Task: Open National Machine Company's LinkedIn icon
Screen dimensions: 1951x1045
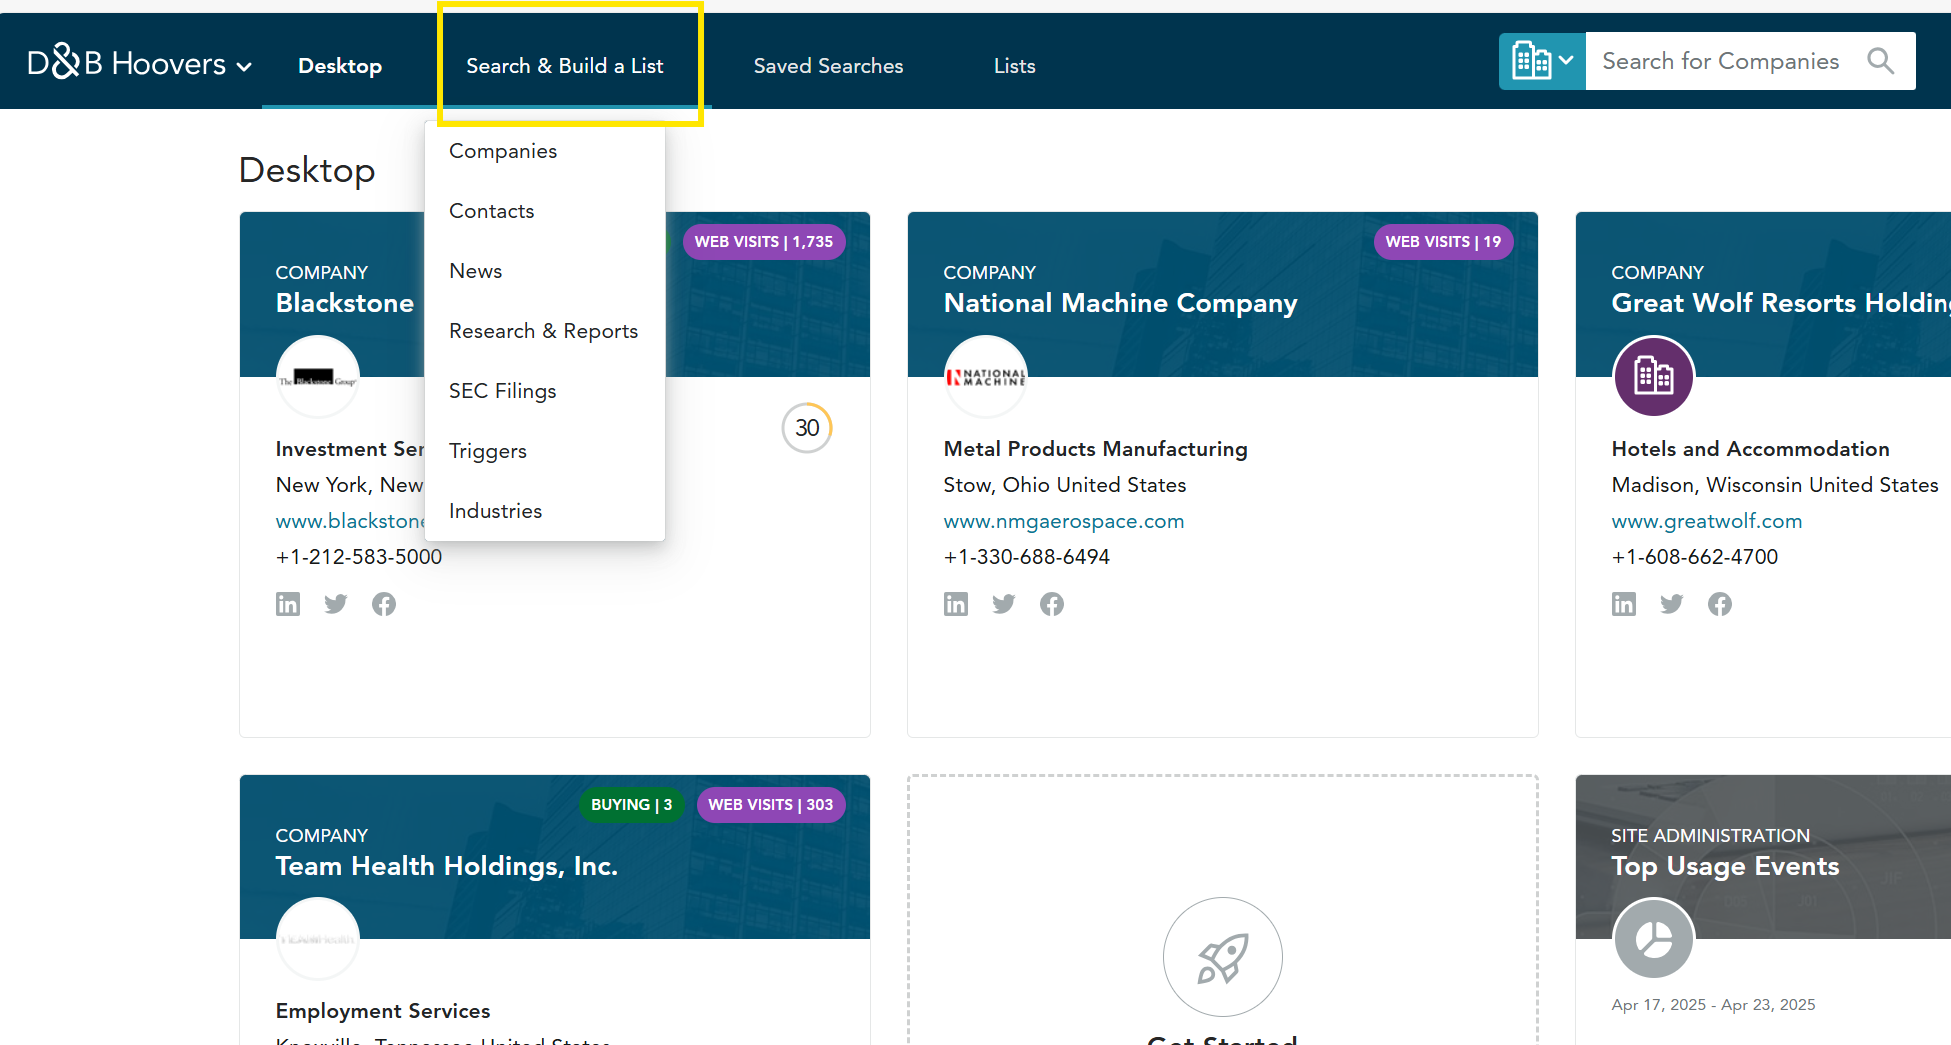Action: click(956, 604)
